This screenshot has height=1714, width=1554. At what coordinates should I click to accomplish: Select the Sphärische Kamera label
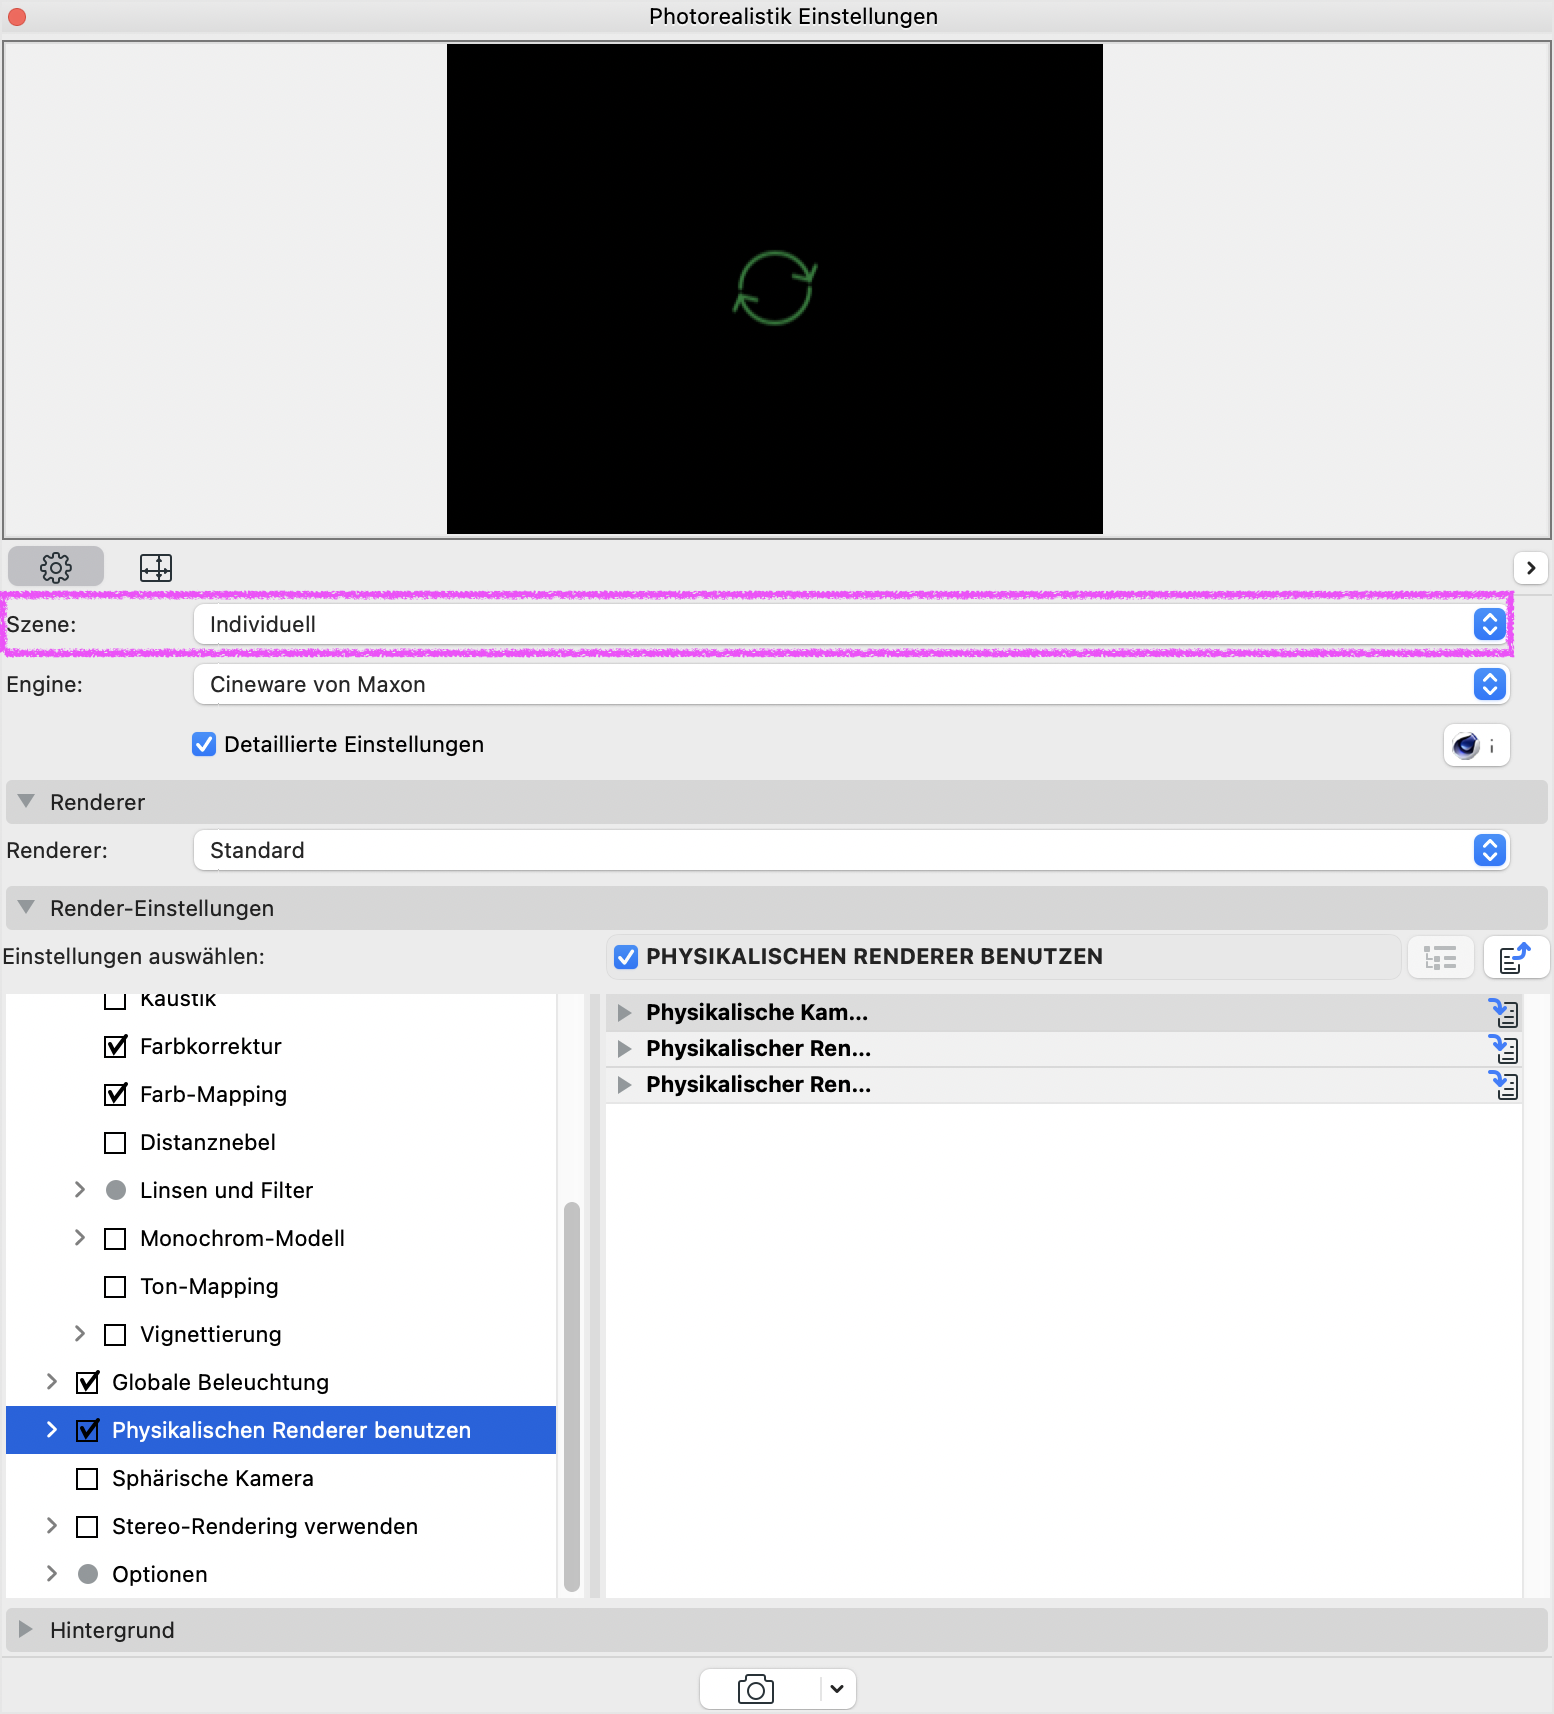213,1478
